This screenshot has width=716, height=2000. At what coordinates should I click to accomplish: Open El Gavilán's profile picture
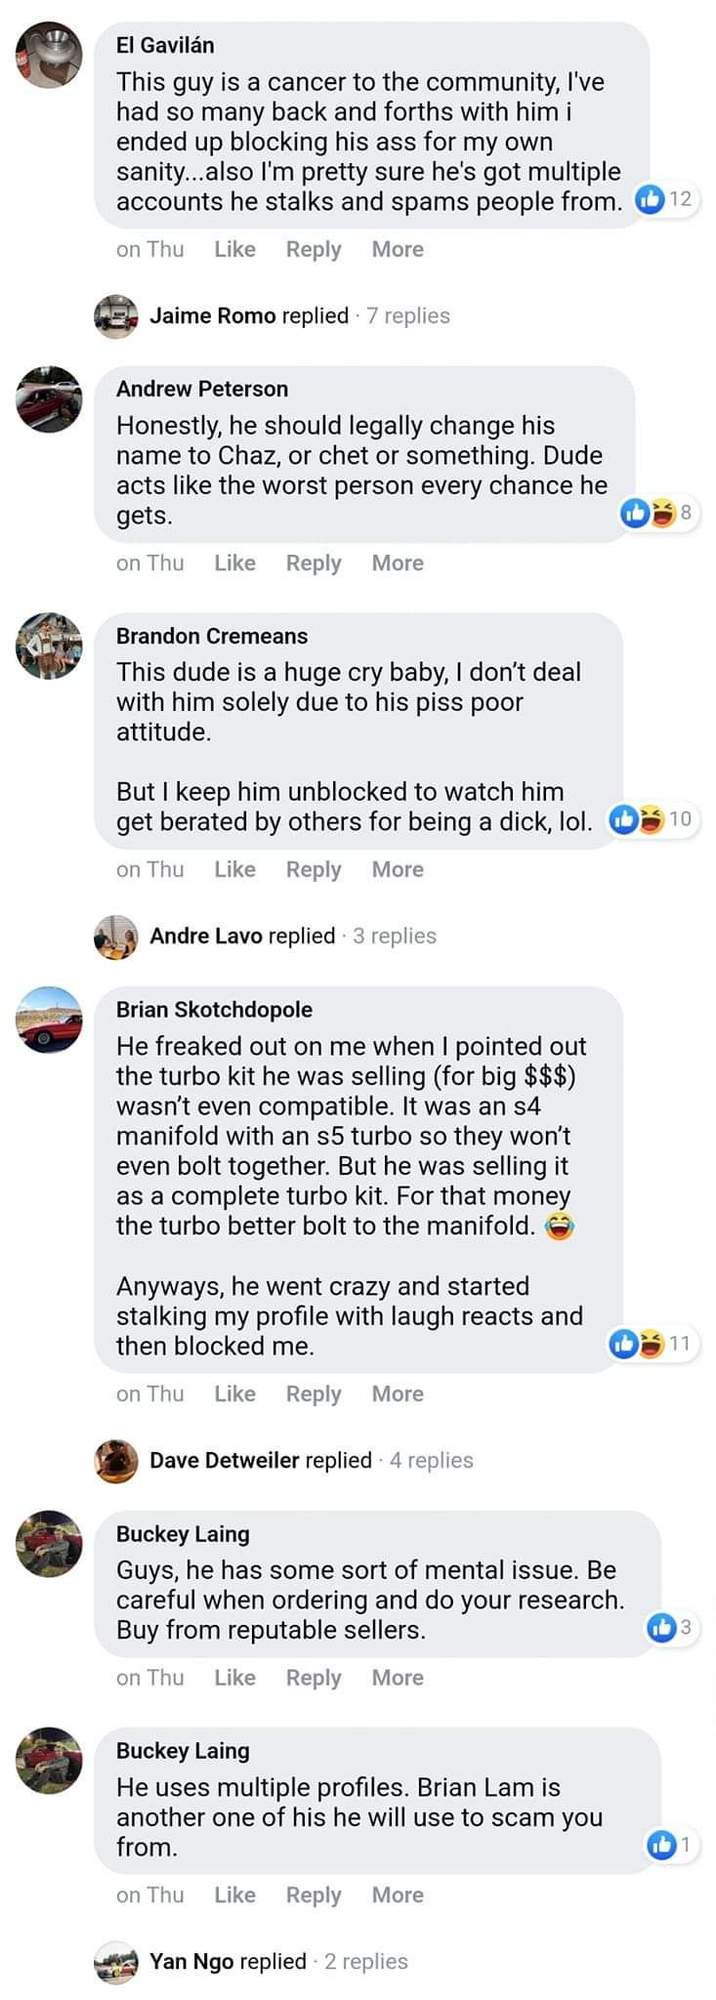coord(49,55)
